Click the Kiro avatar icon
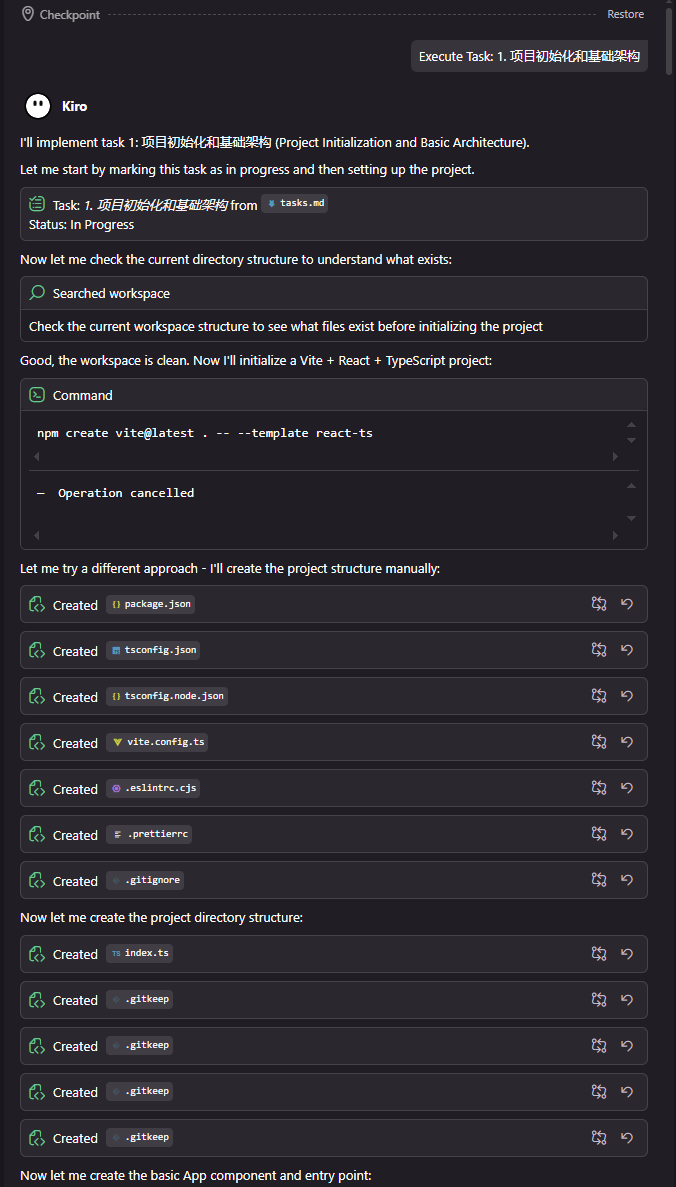The width and height of the screenshot is (676, 1187). [38, 105]
